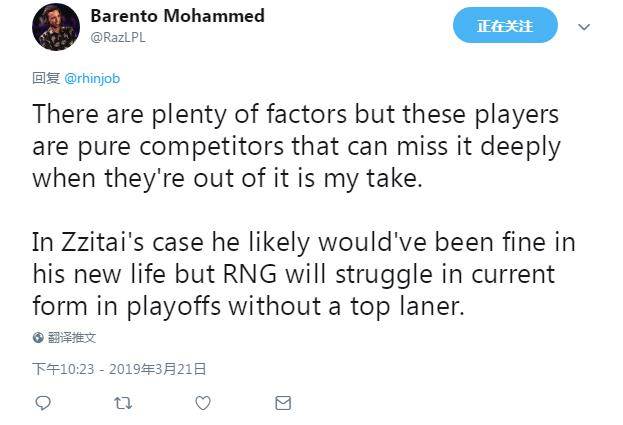This screenshot has height=425, width=623.
Task: Visit the @RazLPL handle link
Action: (117, 36)
